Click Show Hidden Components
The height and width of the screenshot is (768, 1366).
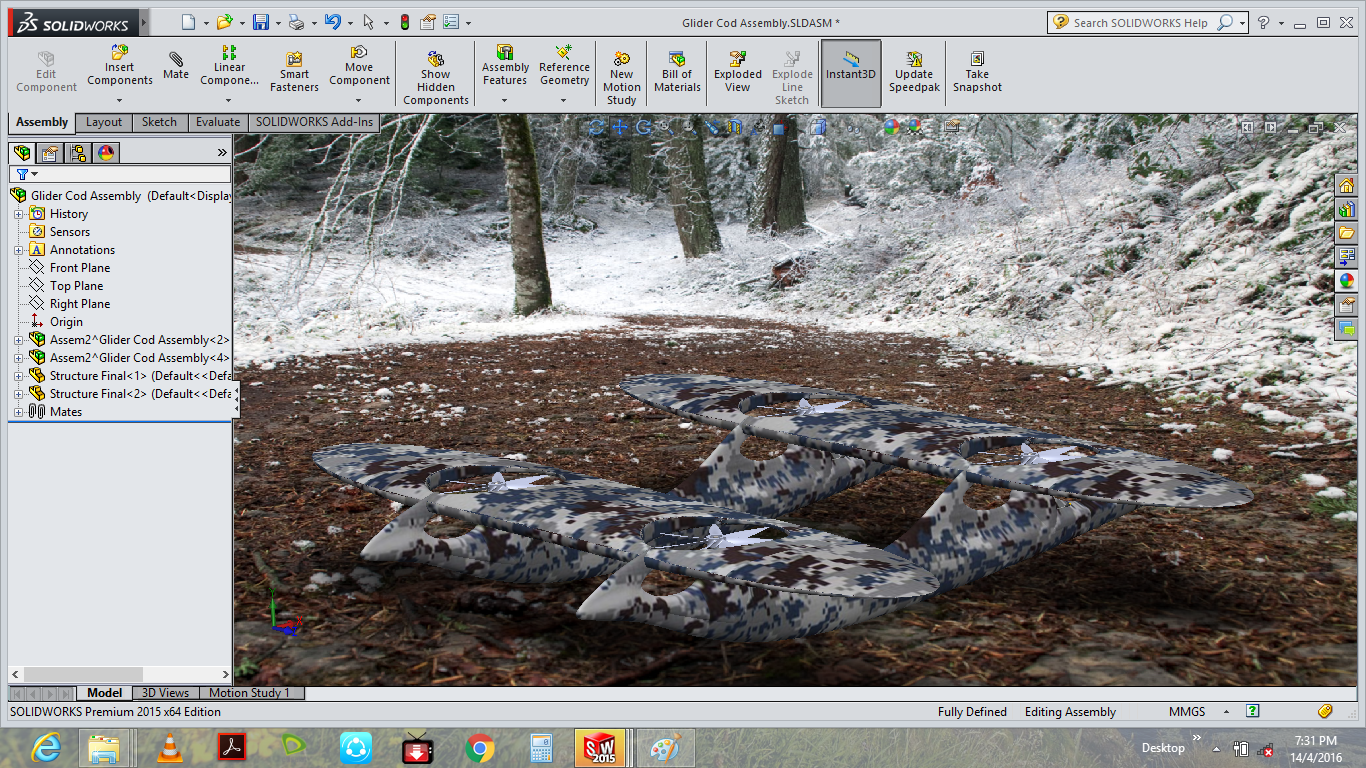pyautogui.click(x=435, y=78)
